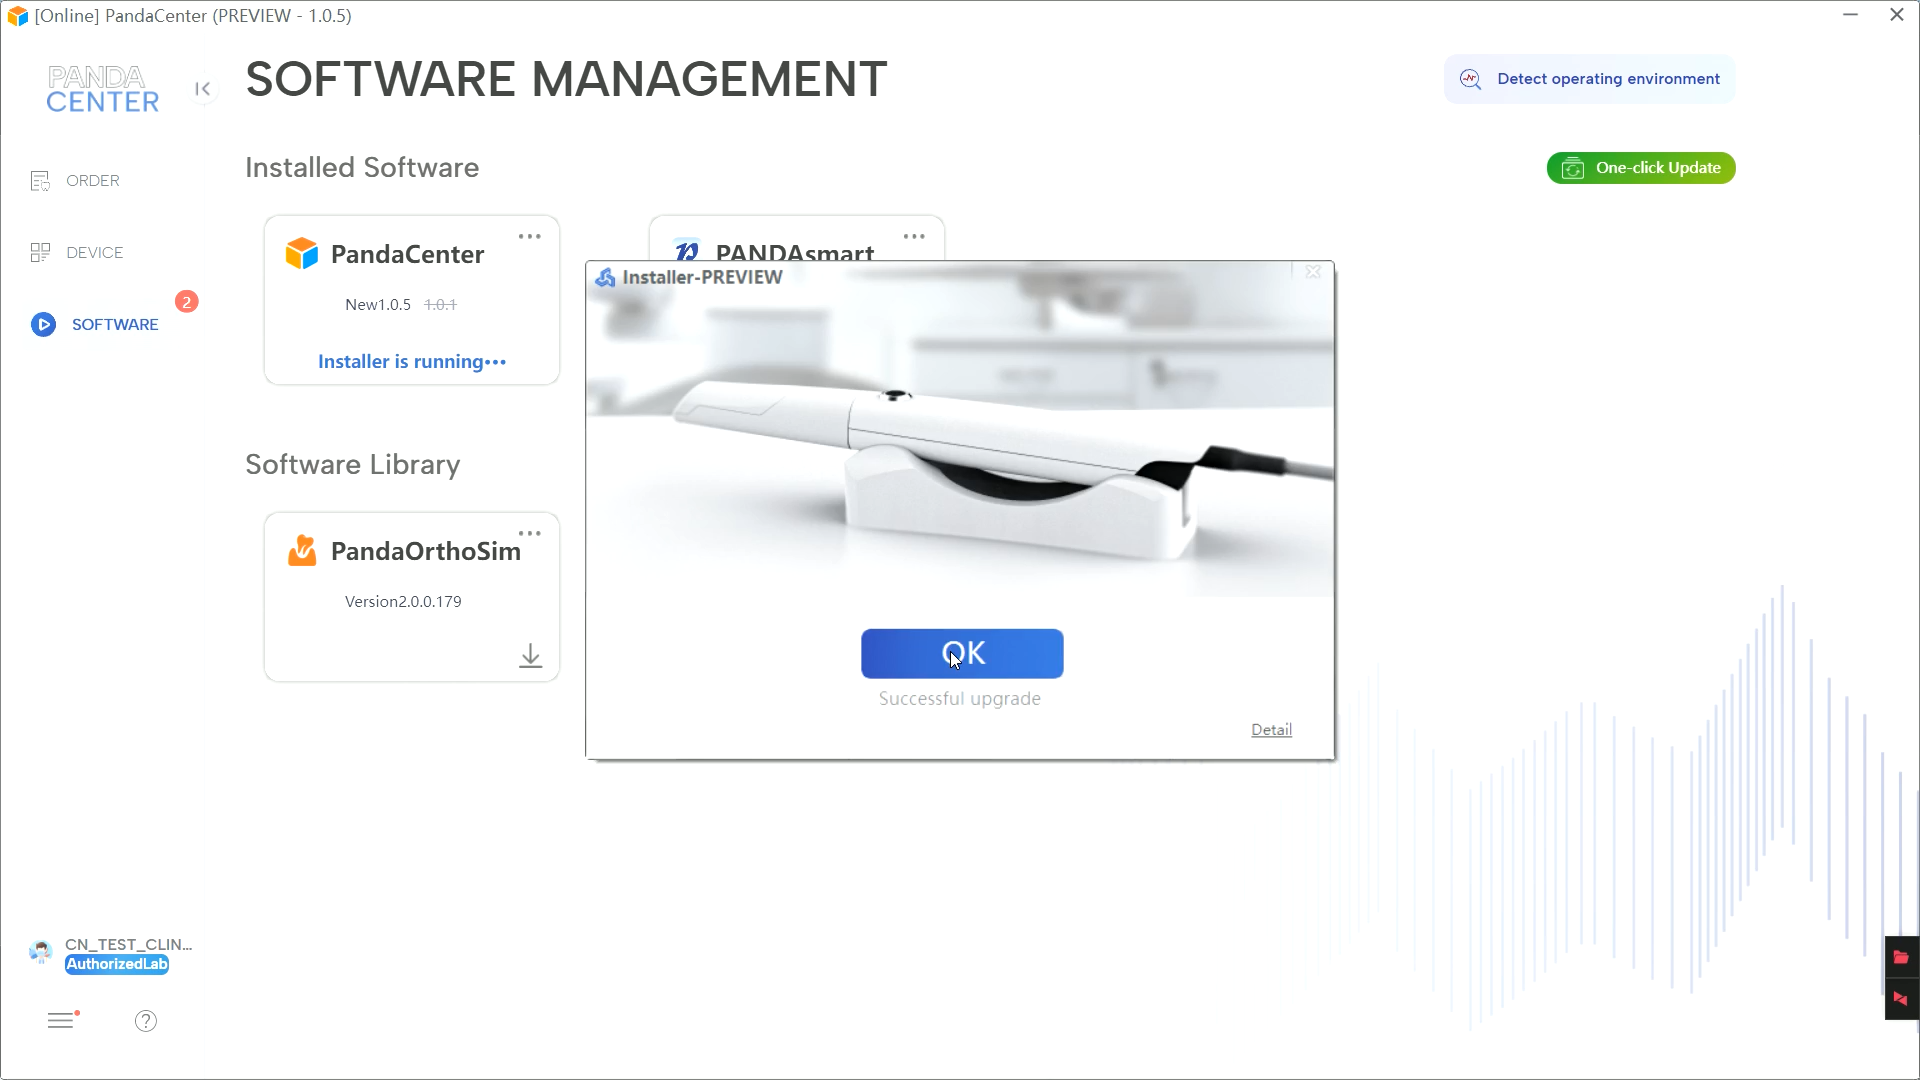This screenshot has height=1080, width=1920.
Task: Download PandaOrthoSim with the download icon
Action: pyautogui.click(x=530, y=656)
